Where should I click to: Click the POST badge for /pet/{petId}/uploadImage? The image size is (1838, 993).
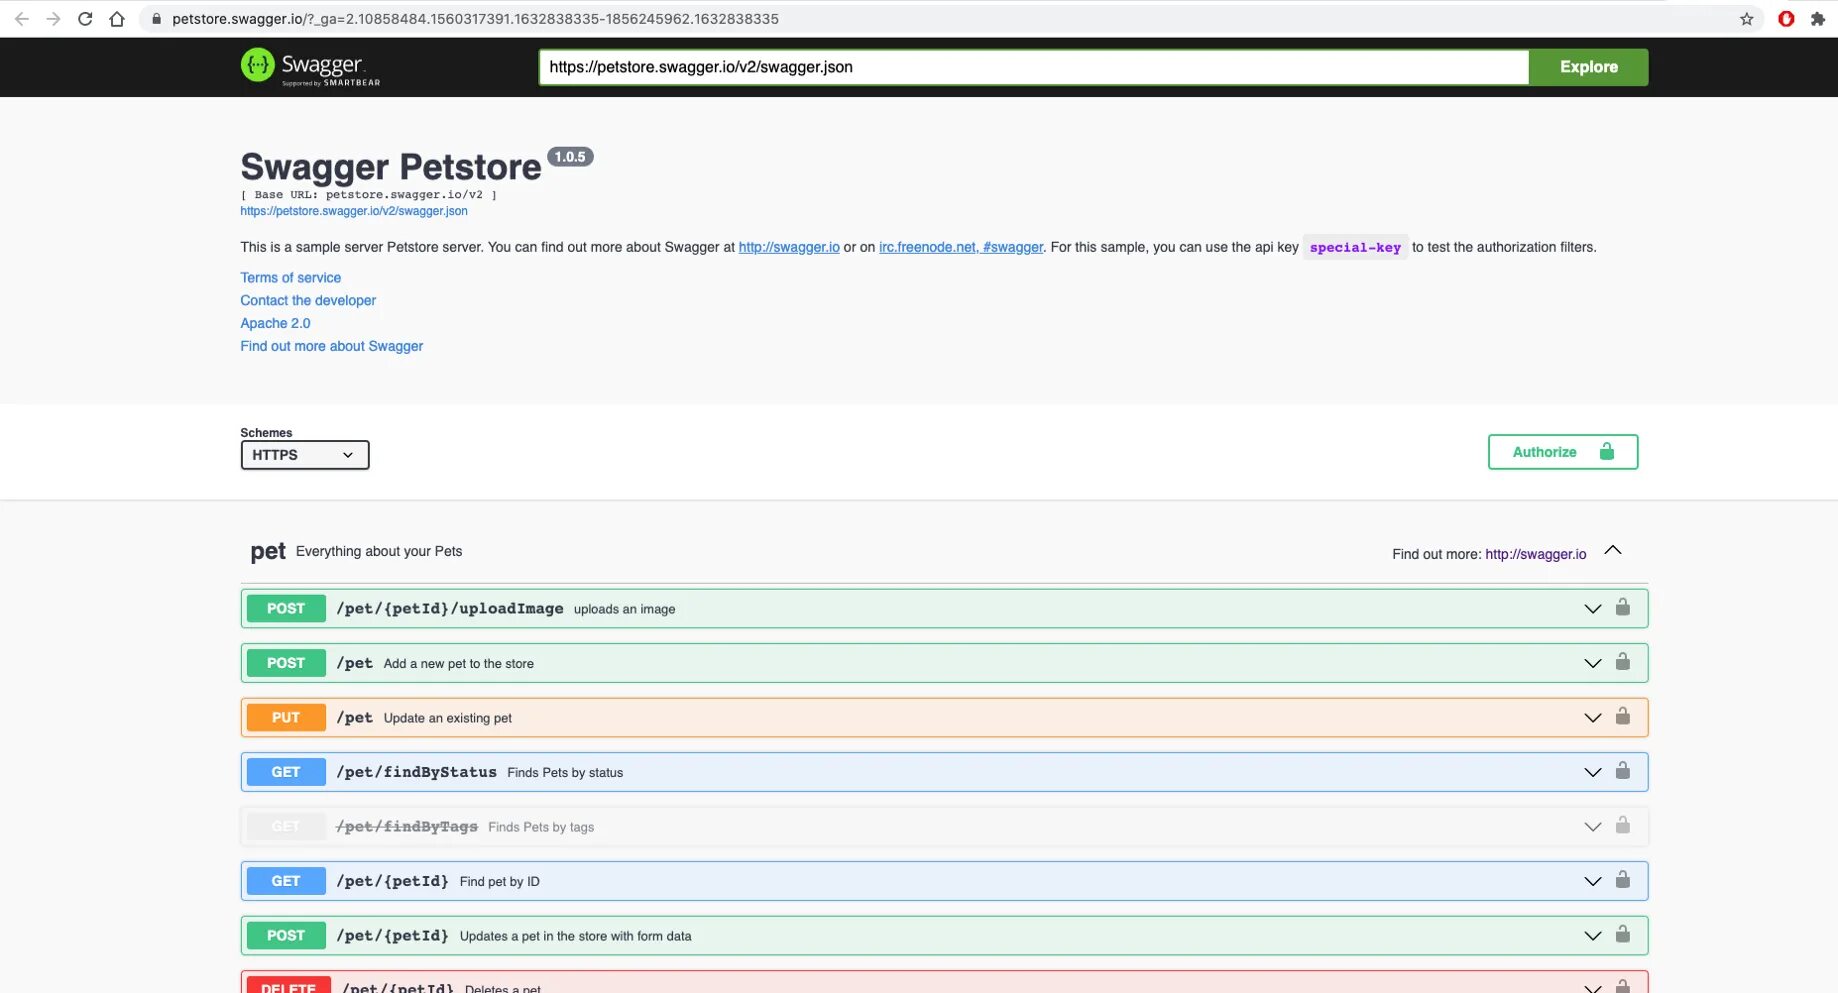tap(286, 609)
